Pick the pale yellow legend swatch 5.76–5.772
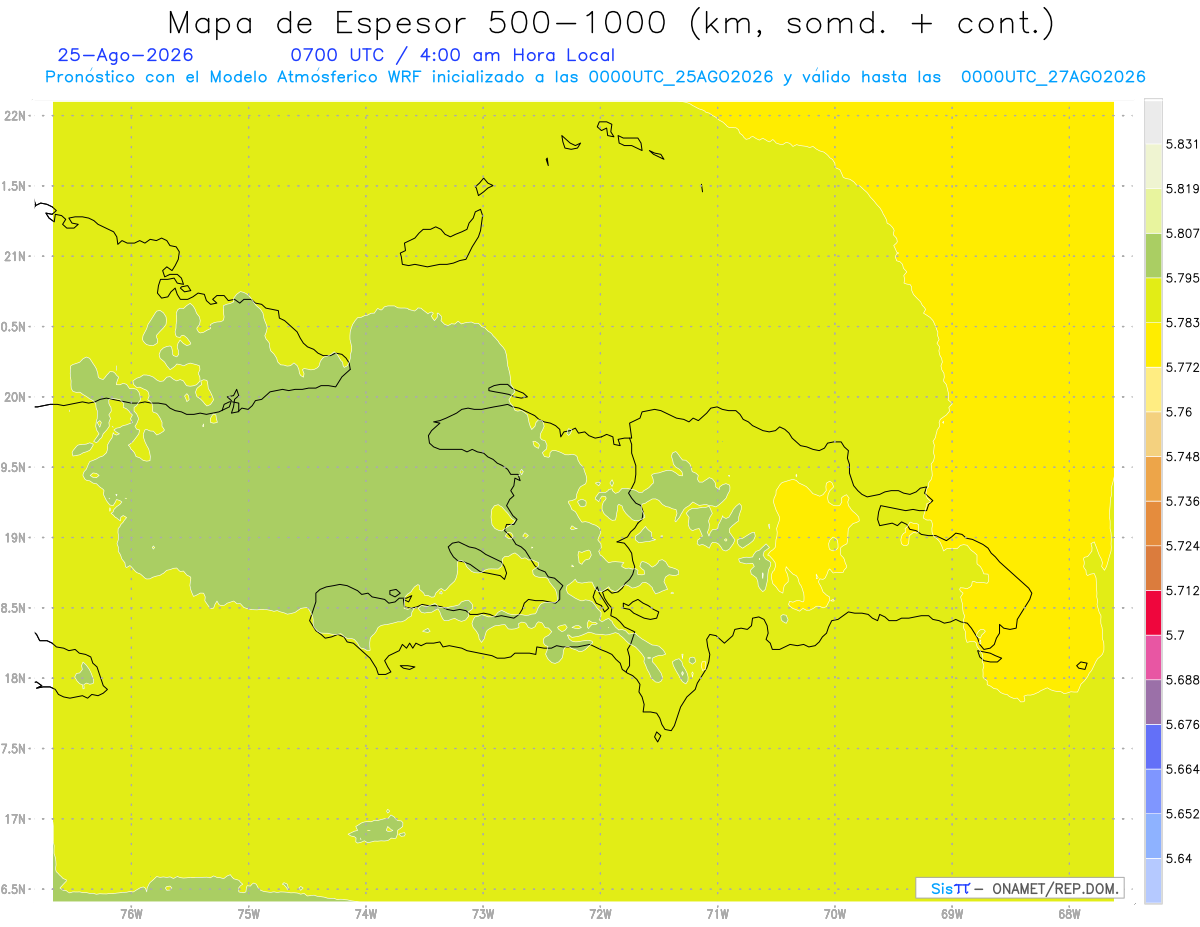The height and width of the screenshot is (927, 1200). (1153, 389)
